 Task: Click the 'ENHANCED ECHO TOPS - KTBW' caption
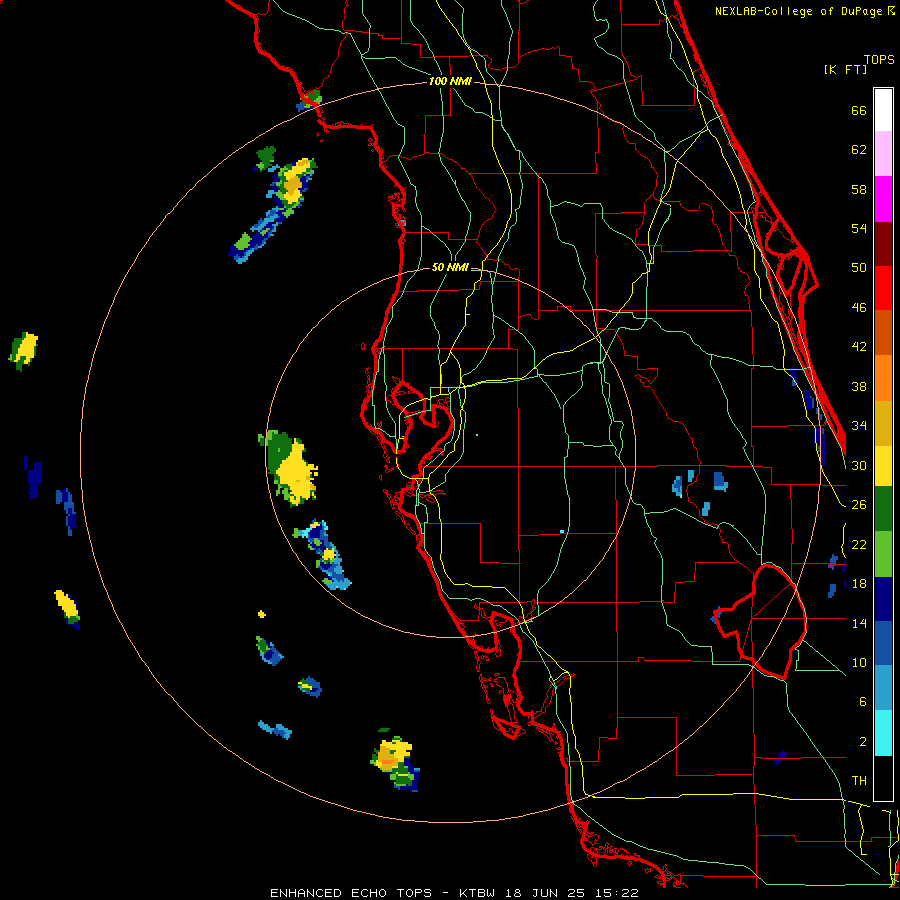(x=382, y=893)
